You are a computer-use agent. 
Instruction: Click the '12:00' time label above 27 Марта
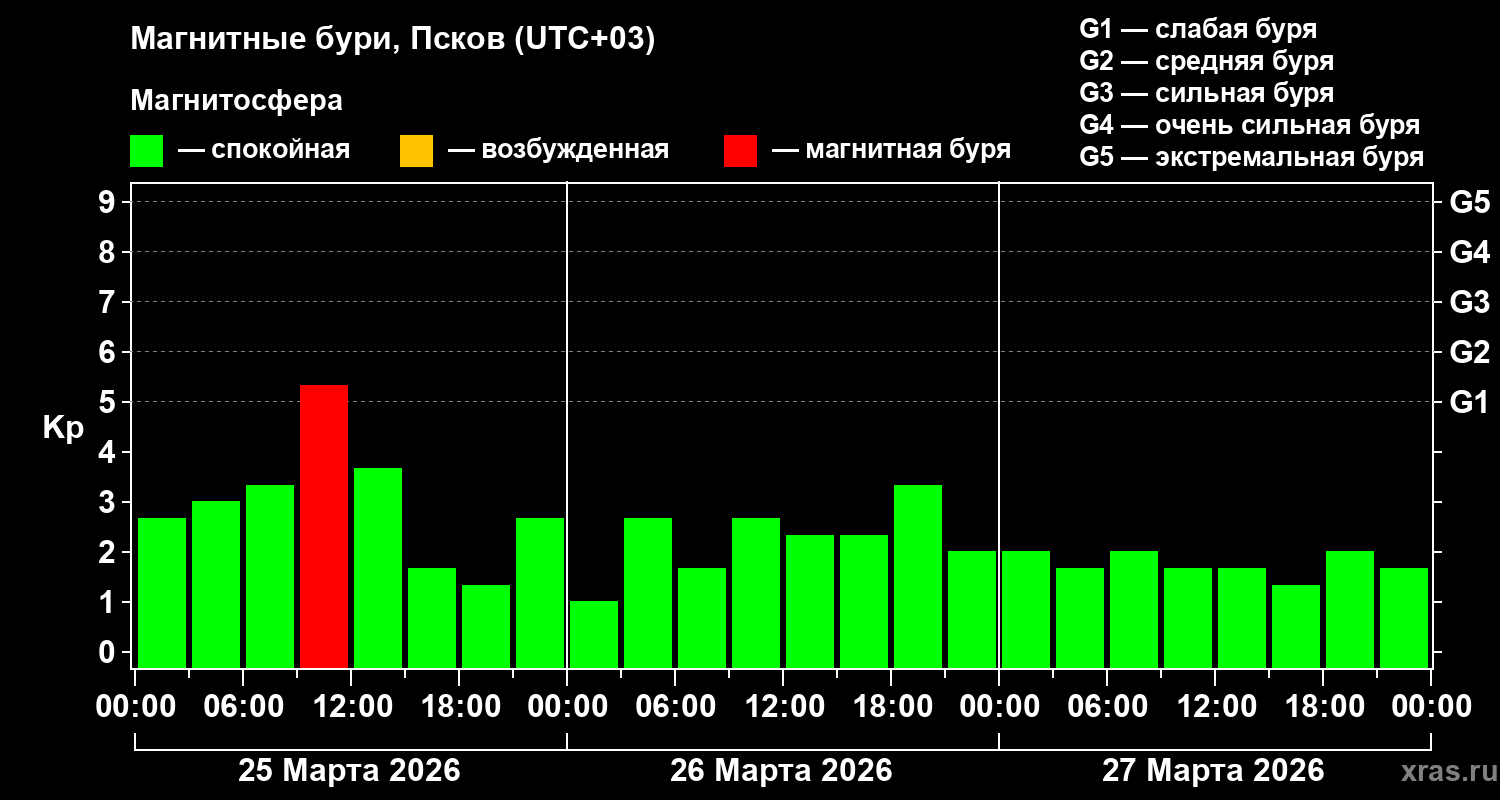(1215, 707)
